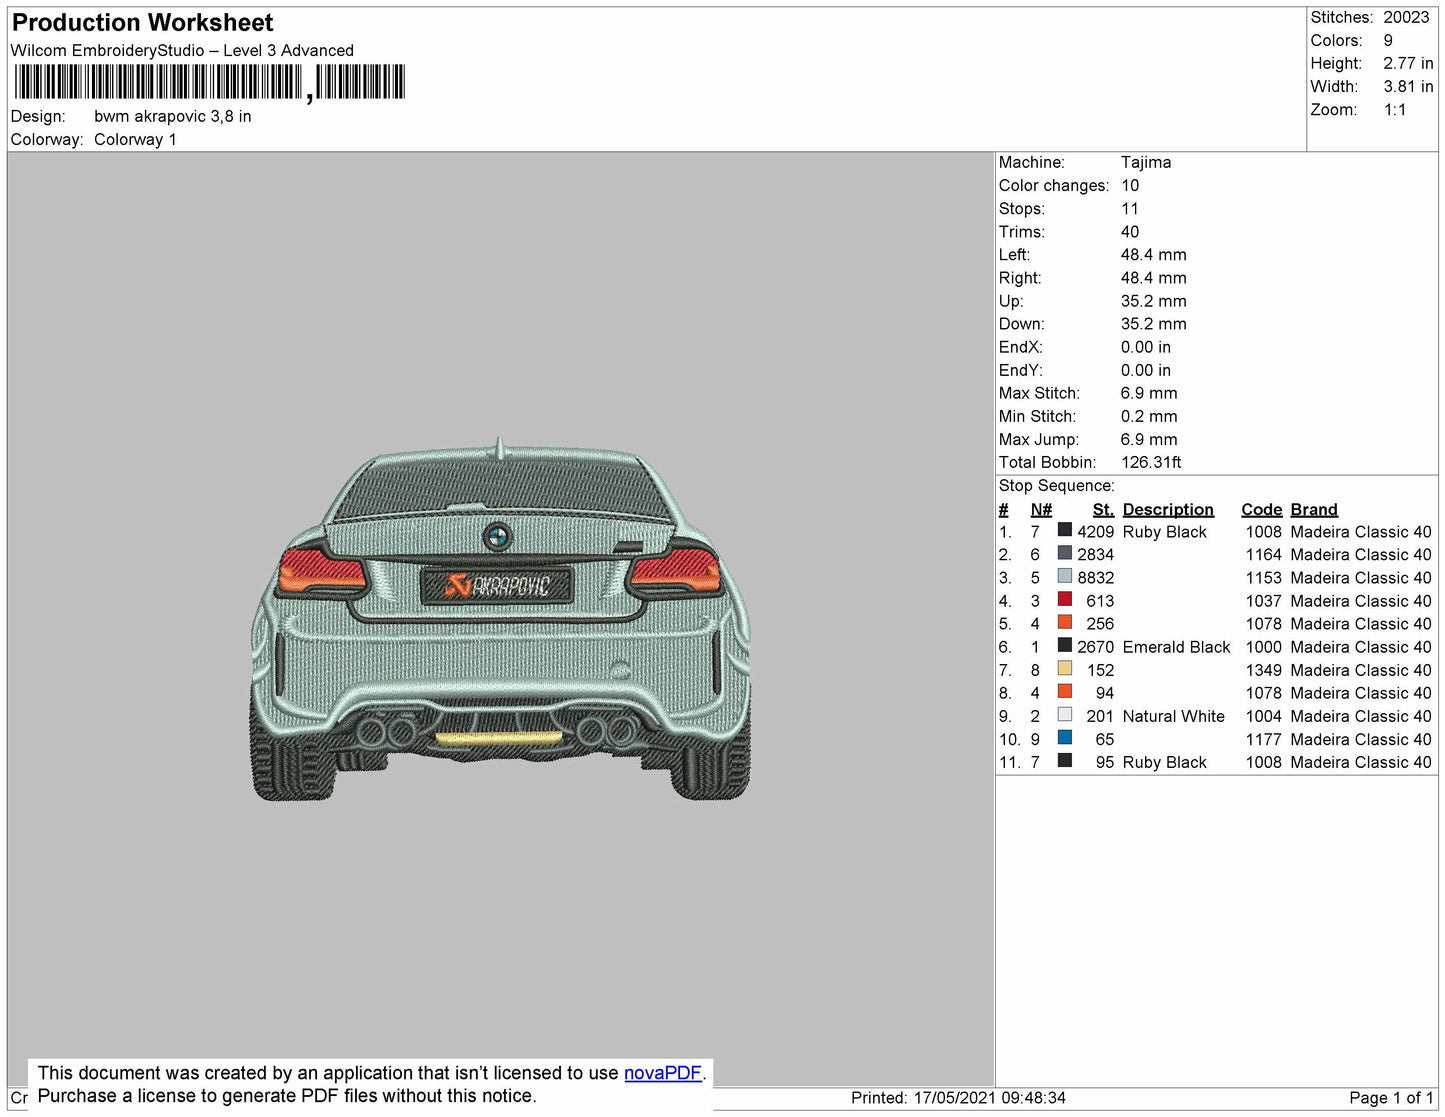Click 'Madeira Classic 40' in row 2
This screenshot has width=1445, height=1117.
click(x=1361, y=555)
